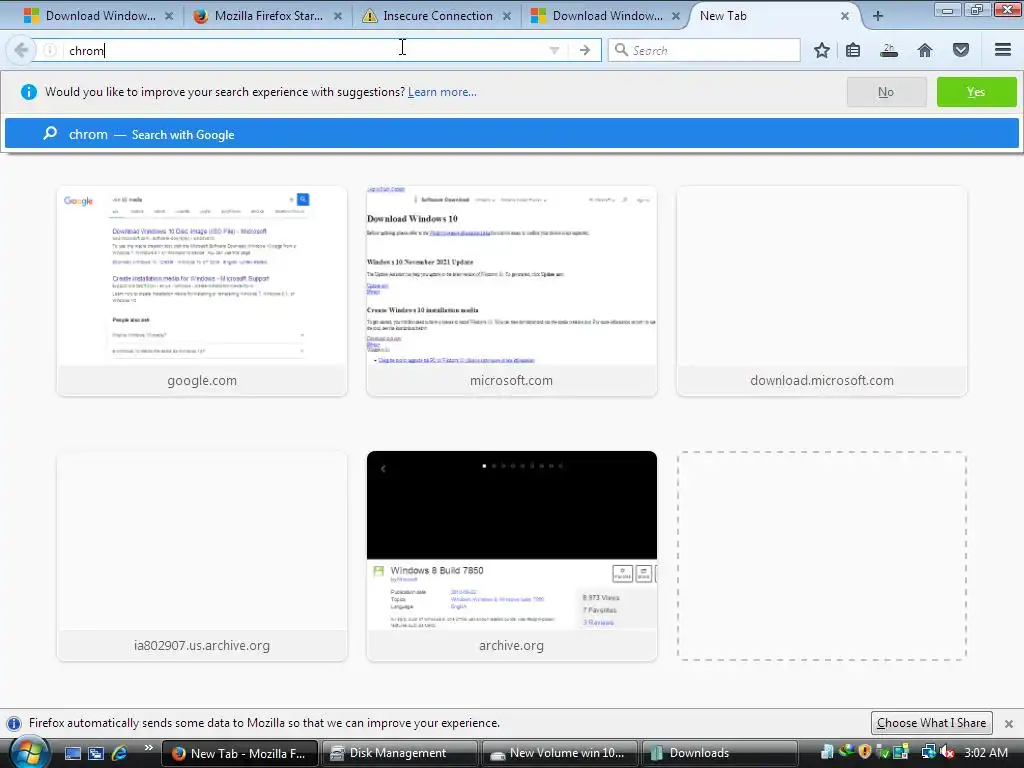Click the search magnifier icon in search box

[621, 50]
